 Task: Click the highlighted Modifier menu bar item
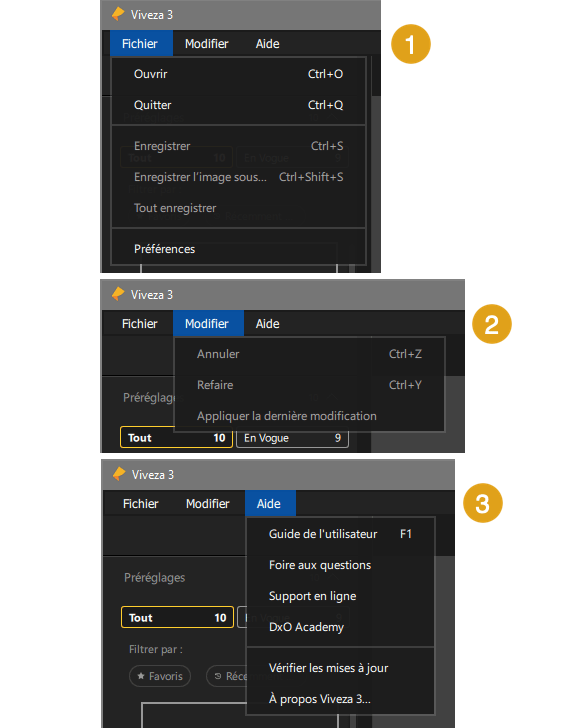(x=208, y=324)
